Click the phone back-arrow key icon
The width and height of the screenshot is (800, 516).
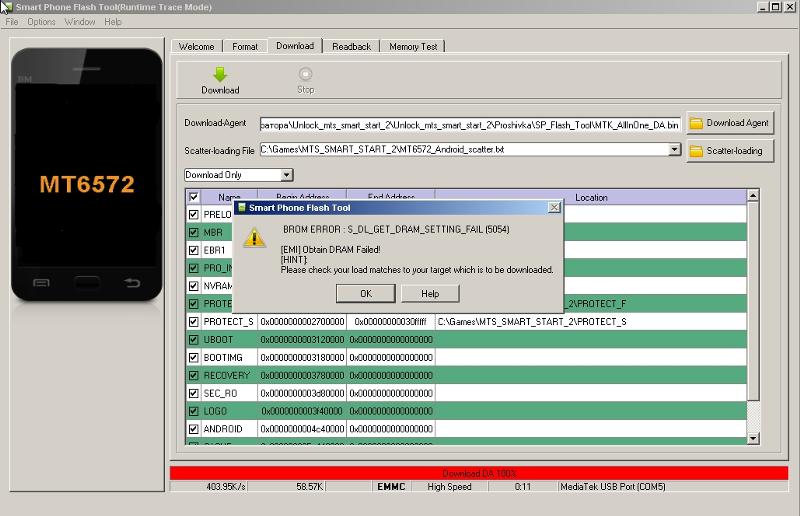[132, 282]
